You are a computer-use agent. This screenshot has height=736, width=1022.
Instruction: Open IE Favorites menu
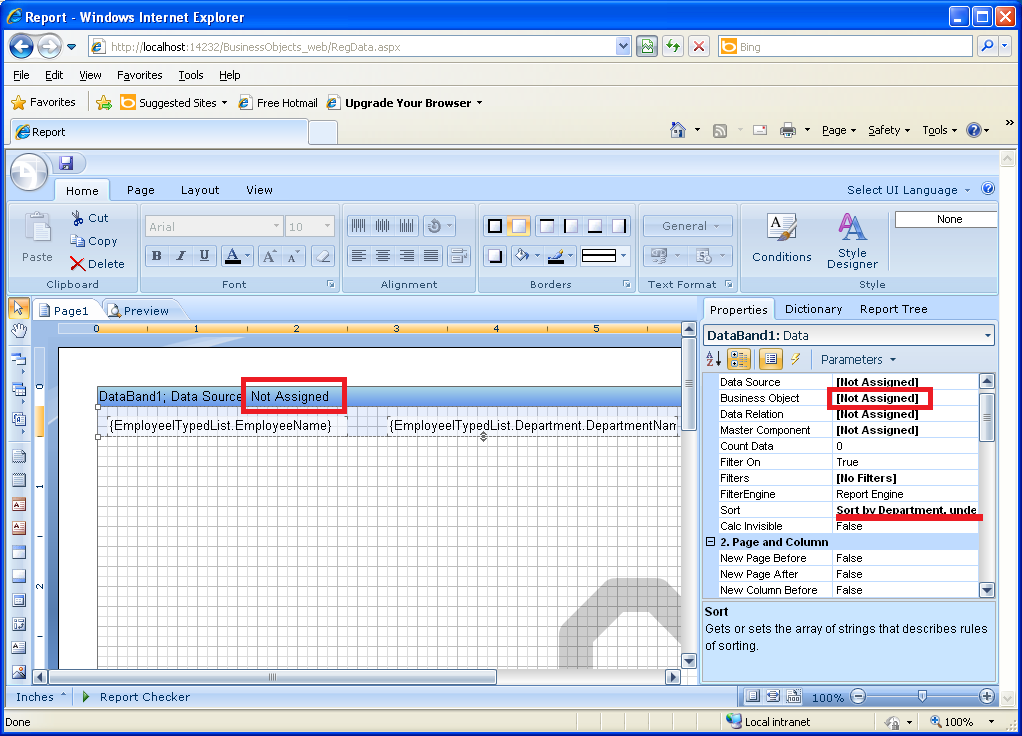click(x=139, y=75)
